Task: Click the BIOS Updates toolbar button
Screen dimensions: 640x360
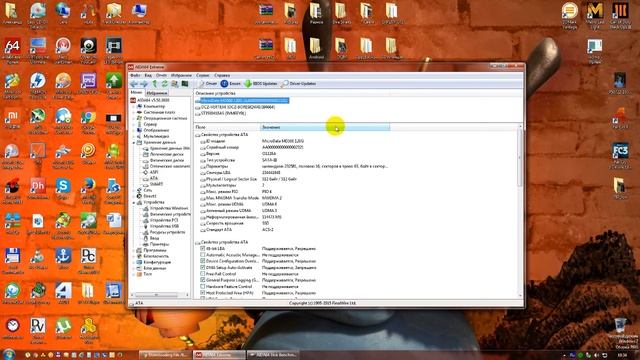Action: (x=261, y=84)
